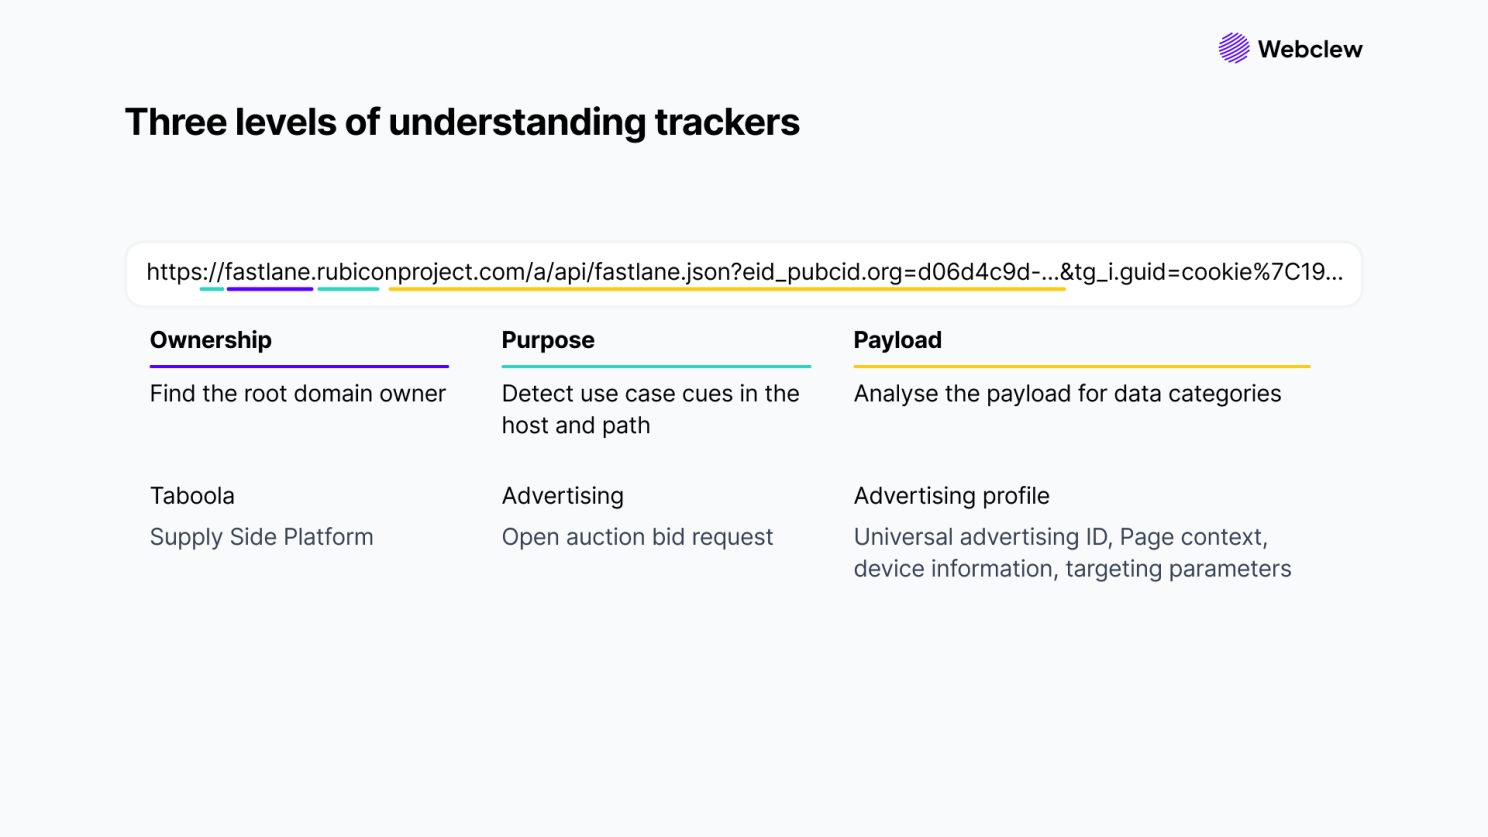Click the Advertising purpose label
1488x837 pixels.
[x=563, y=496]
